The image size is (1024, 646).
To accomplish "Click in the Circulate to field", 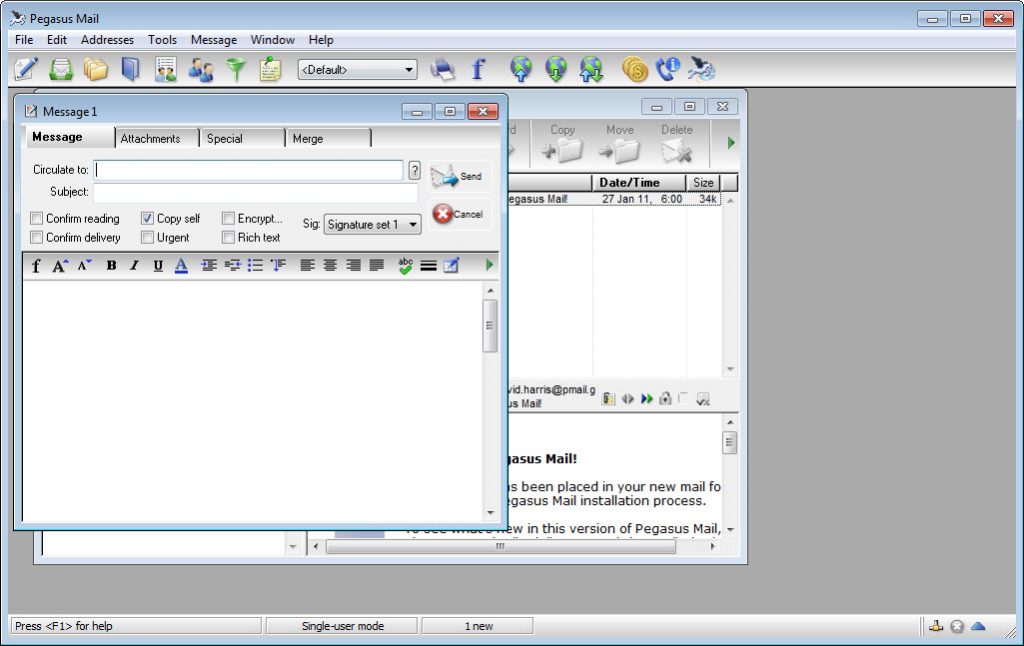I will click(248, 170).
